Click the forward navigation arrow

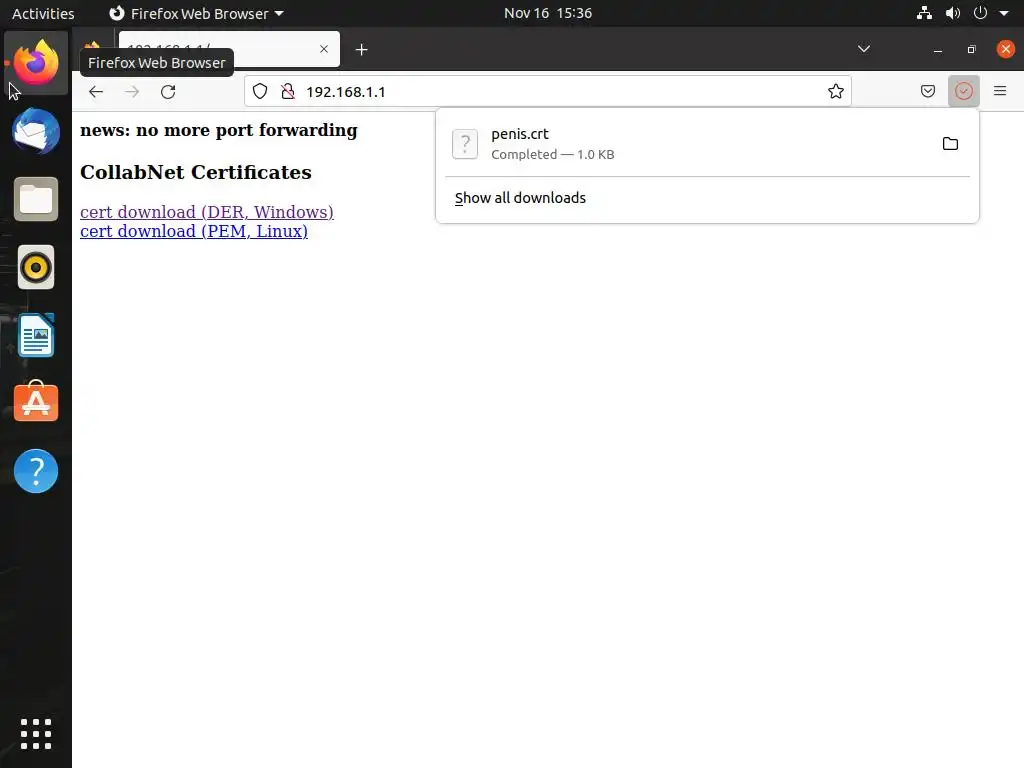click(132, 91)
